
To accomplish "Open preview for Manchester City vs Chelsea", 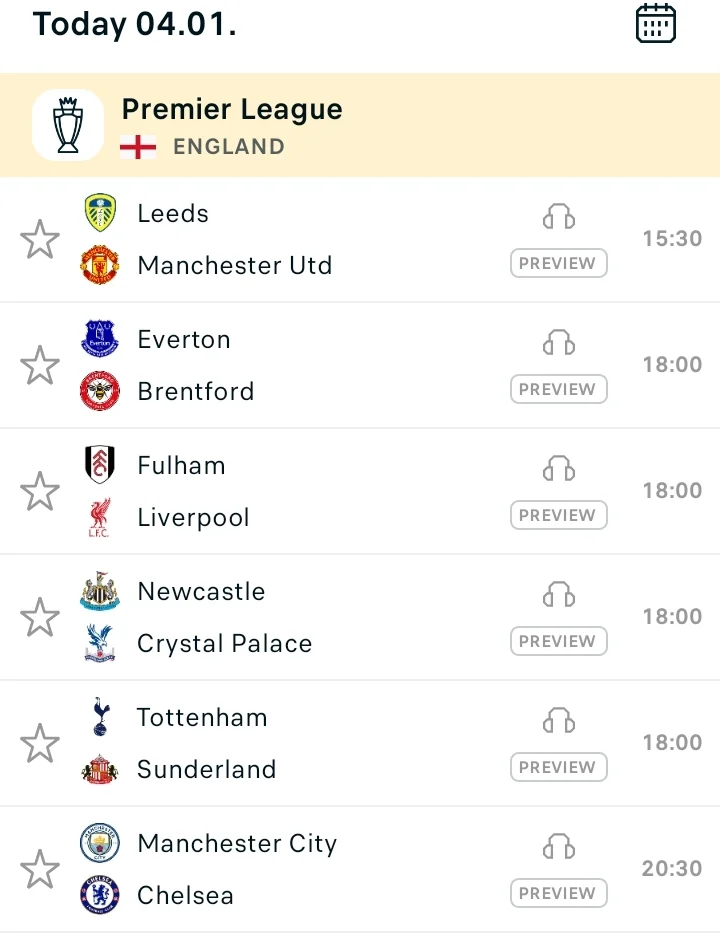I will click(x=558, y=894).
